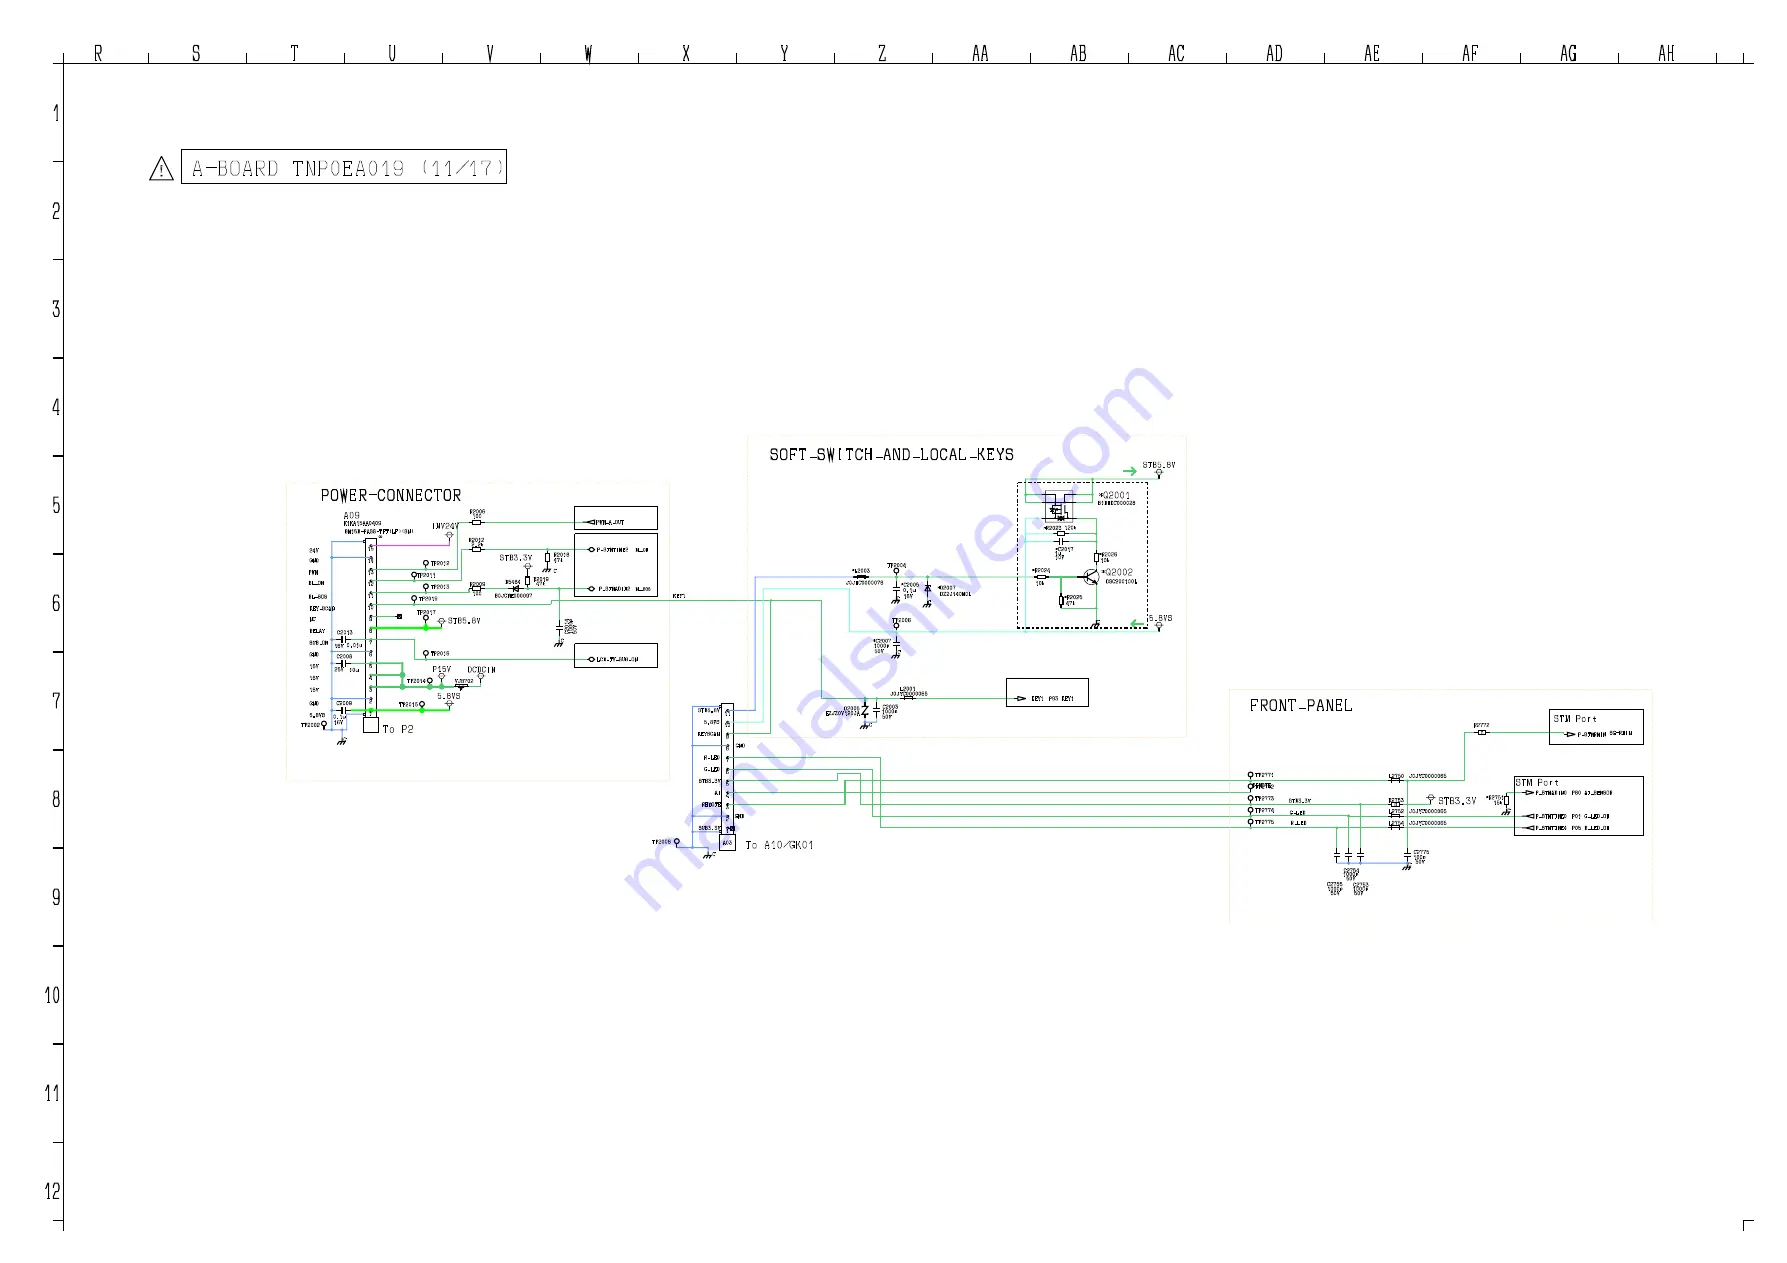1787x1263 pixels.
Task: Click the 'To A10/GK01' connector label
Action: [780, 846]
